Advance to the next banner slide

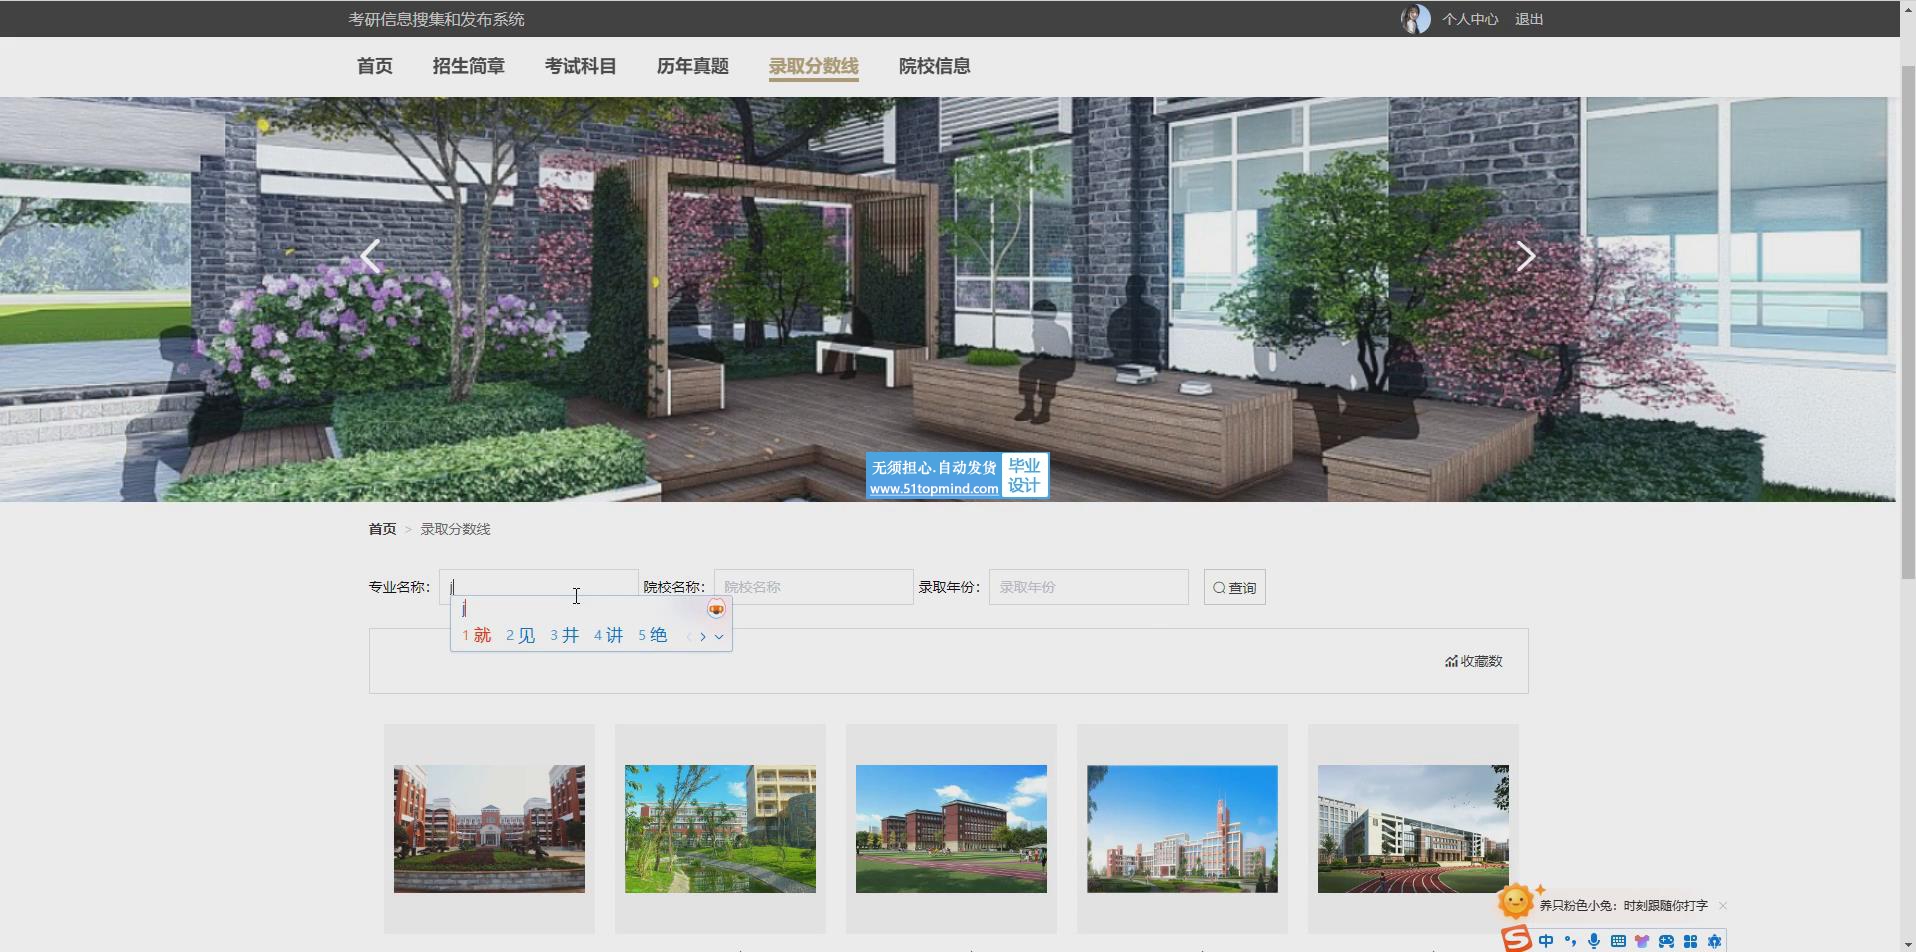click(x=1525, y=256)
